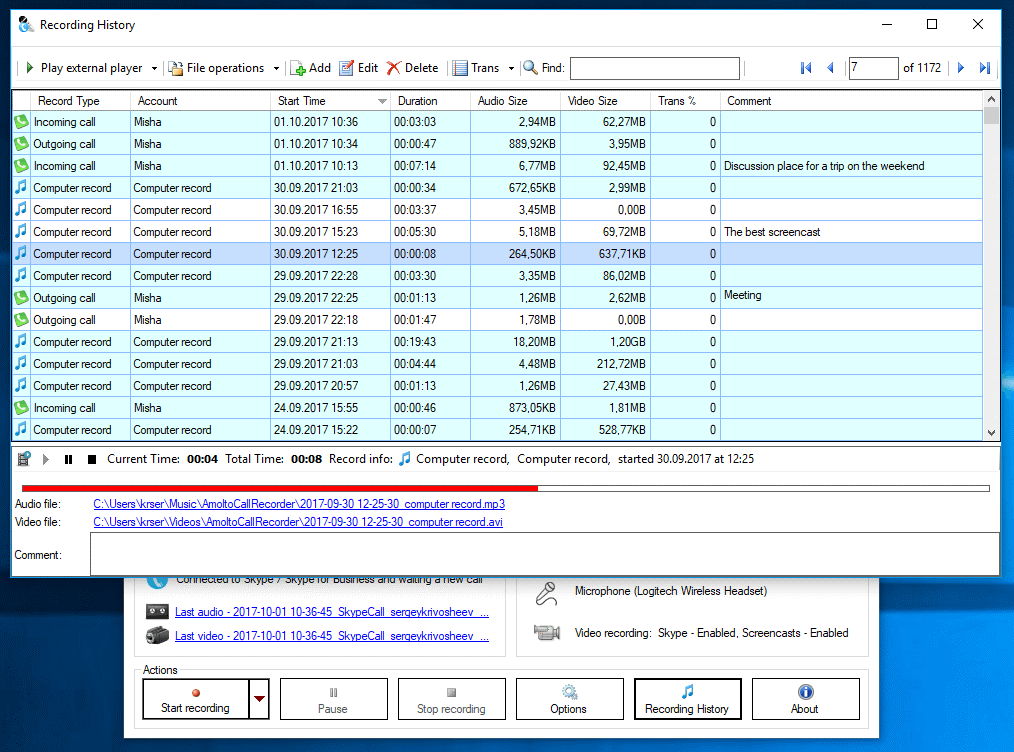Select Incoming call at 24.09.2017 15:55
The height and width of the screenshot is (752, 1014).
pyautogui.click(x=497, y=408)
